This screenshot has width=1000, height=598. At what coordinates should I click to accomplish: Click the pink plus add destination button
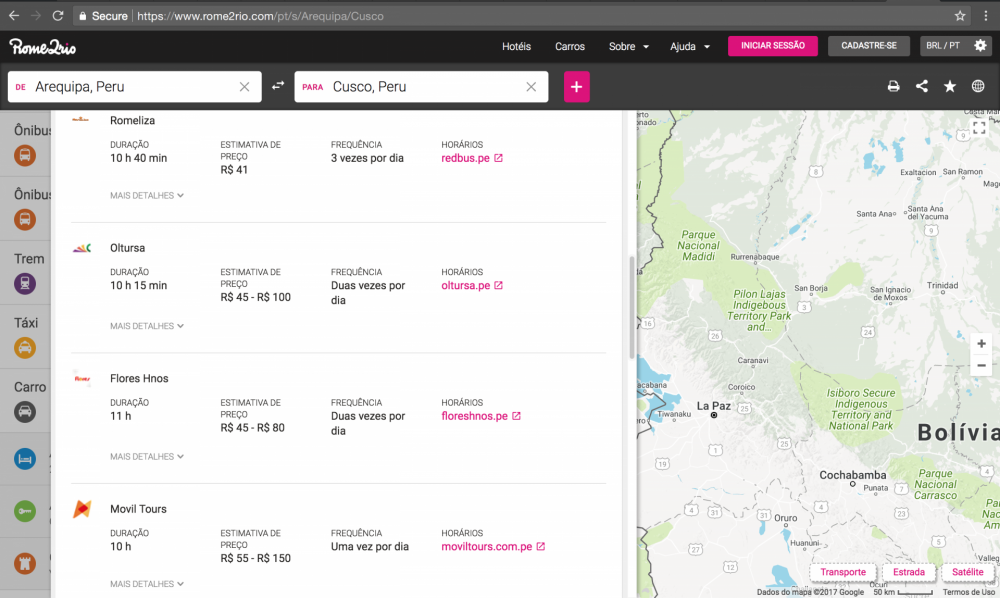576,87
